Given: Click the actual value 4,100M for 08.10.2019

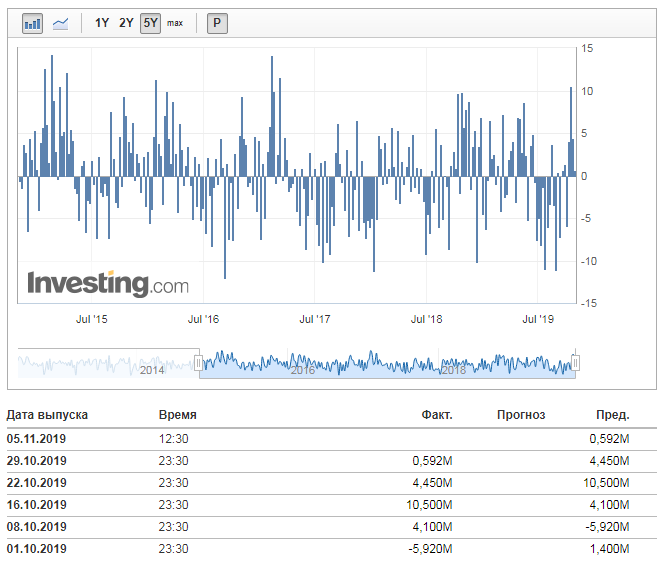Looking at the screenshot, I should (432, 527).
